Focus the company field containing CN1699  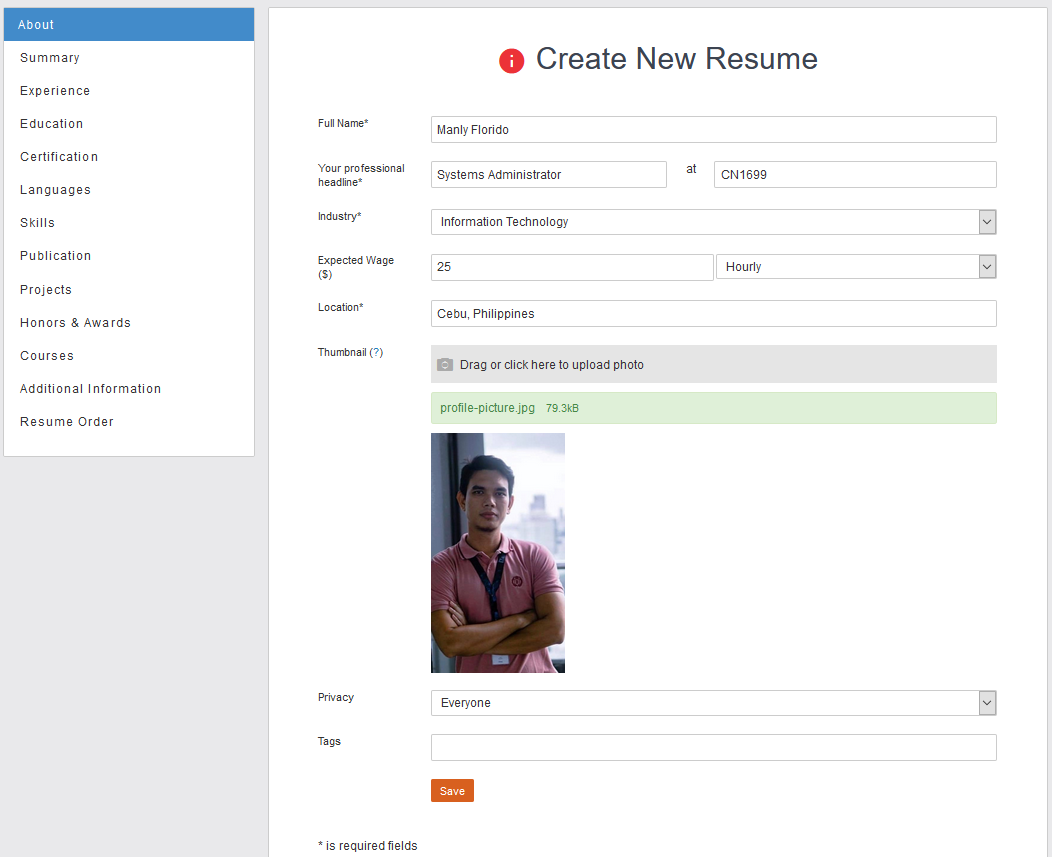(x=855, y=175)
